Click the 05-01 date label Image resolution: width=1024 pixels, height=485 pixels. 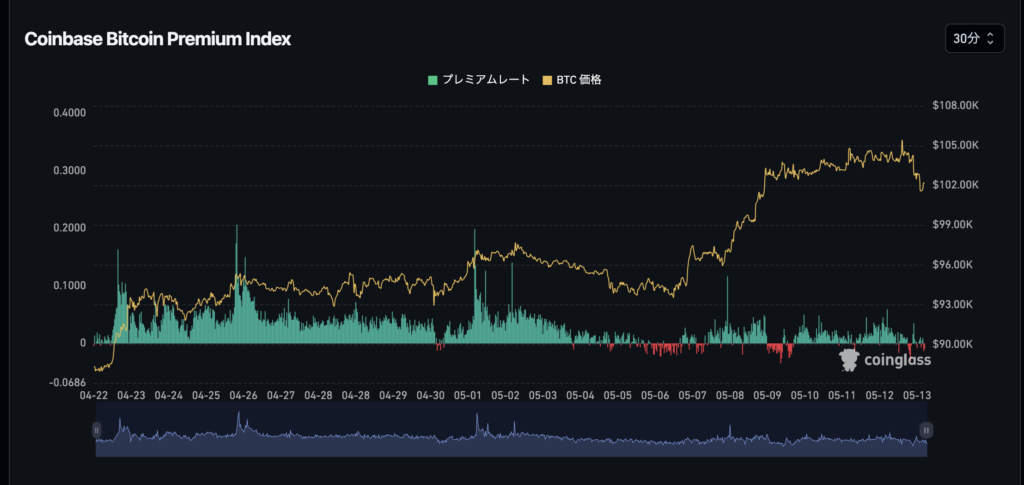pos(468,395)
